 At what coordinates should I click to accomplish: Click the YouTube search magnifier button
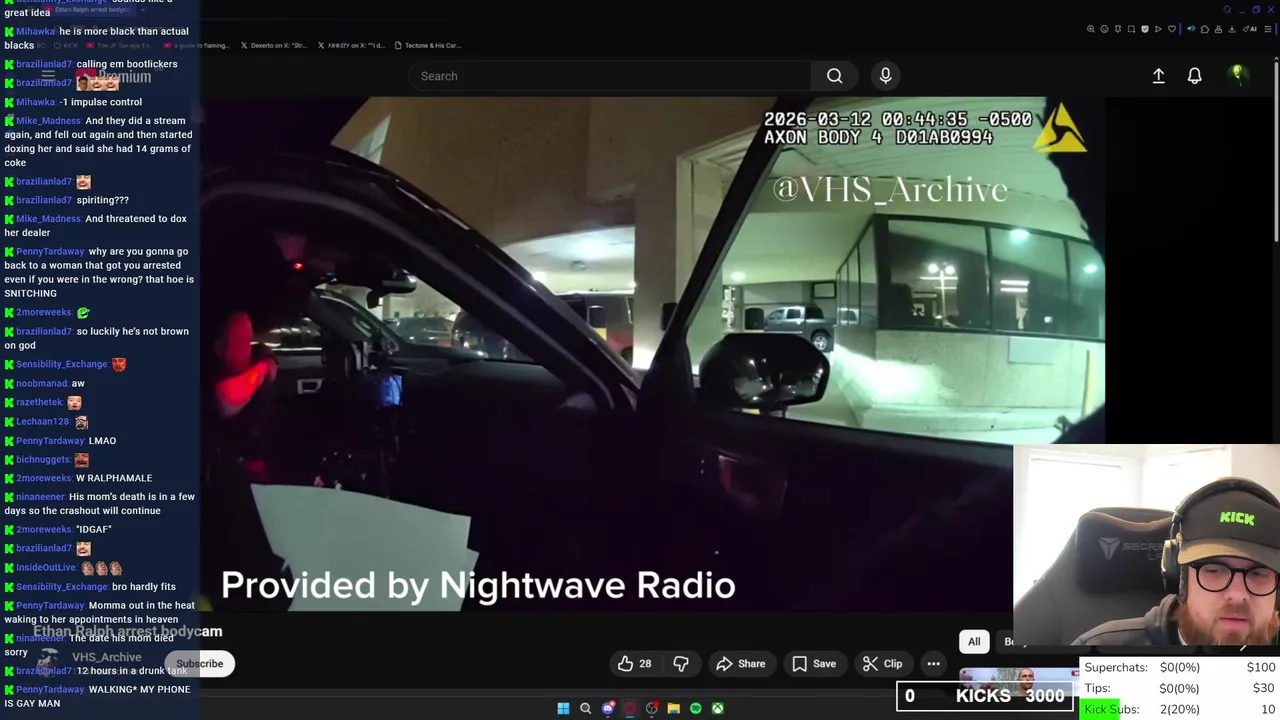(834, 76)
